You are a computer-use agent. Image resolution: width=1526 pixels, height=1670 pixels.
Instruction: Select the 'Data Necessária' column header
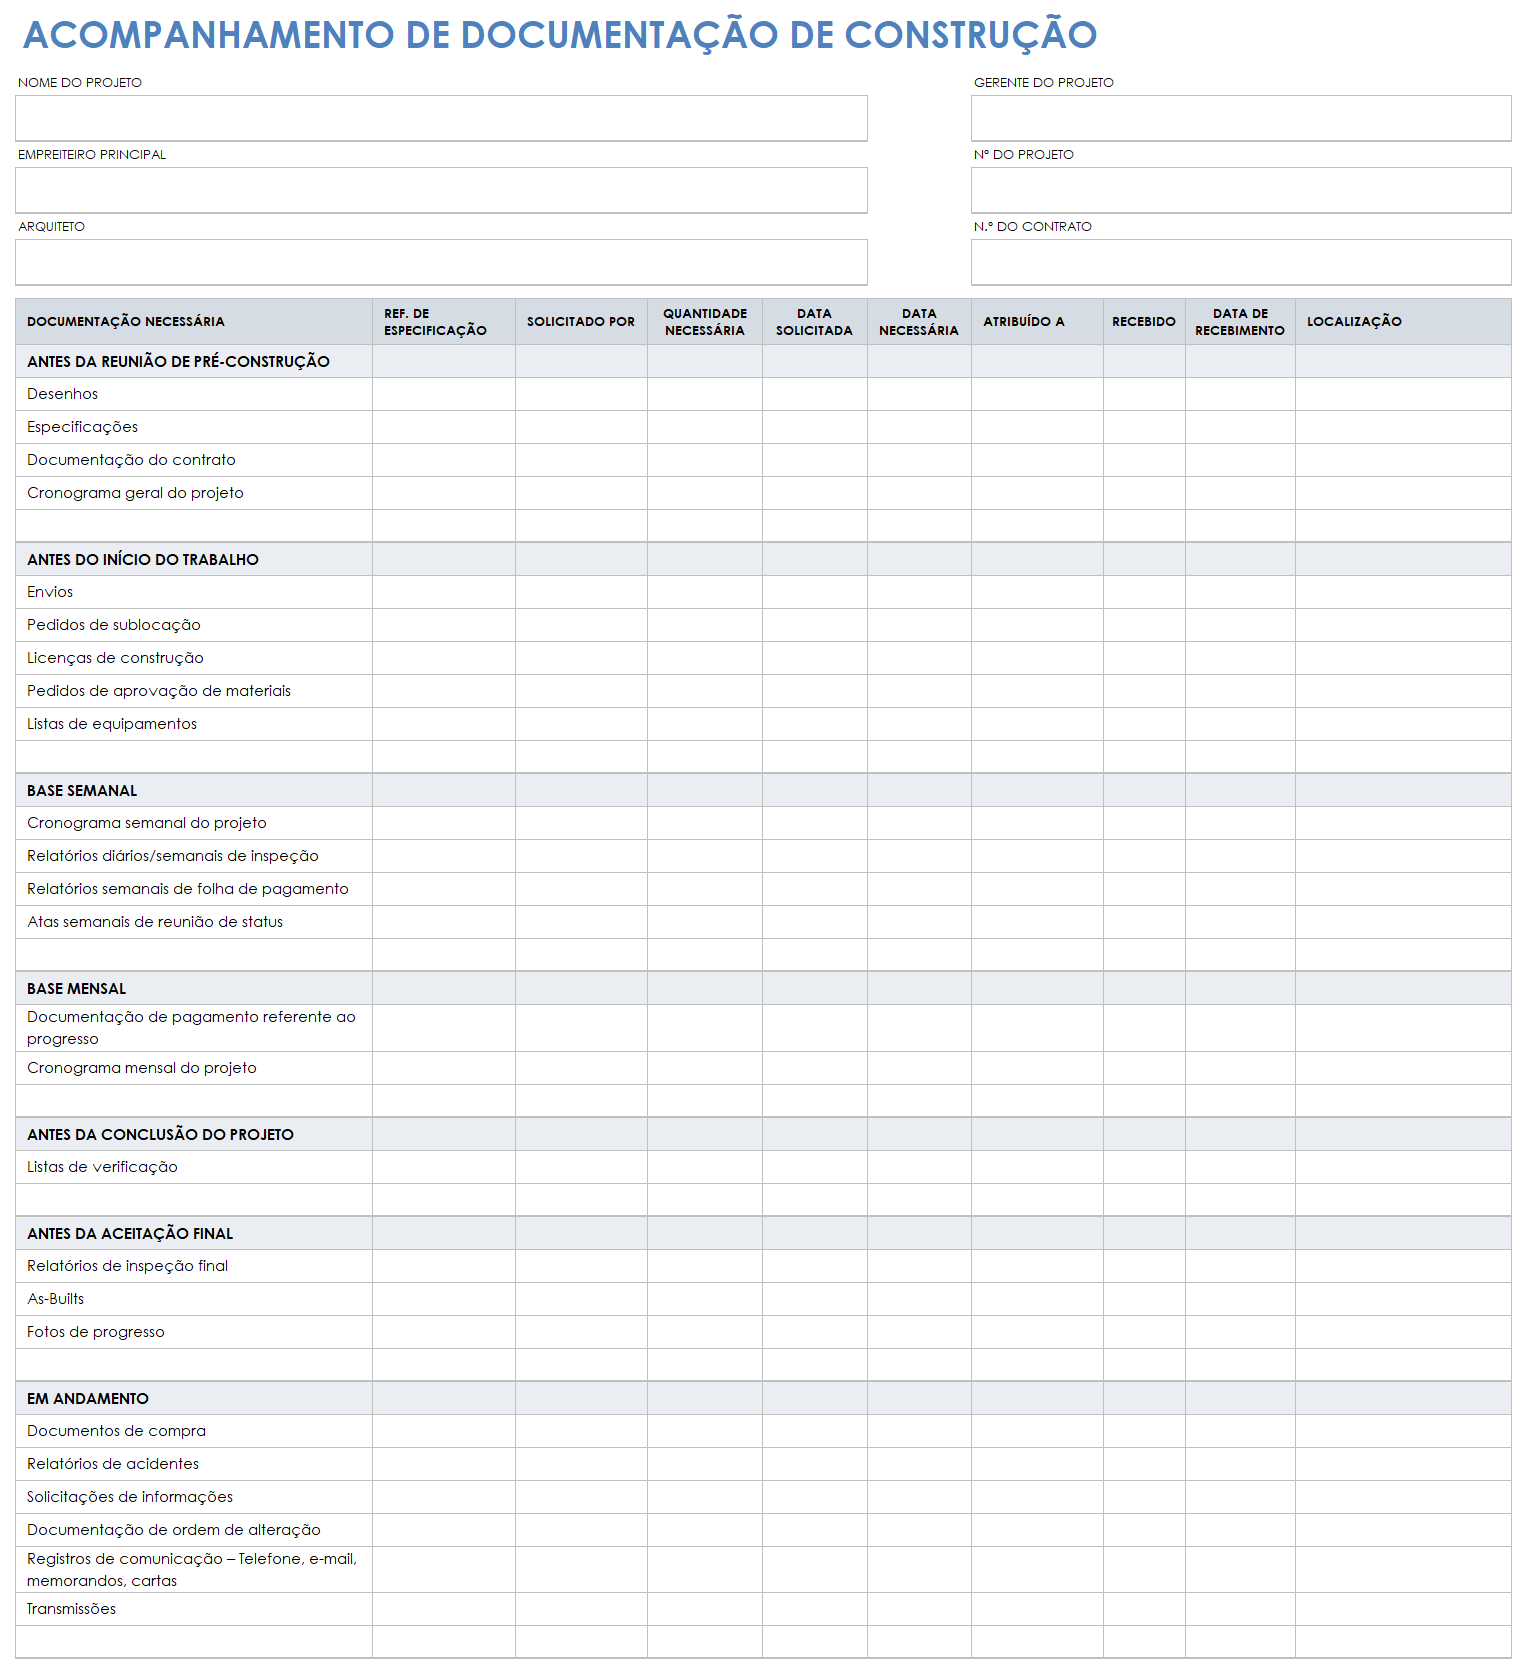click(919, 322)
